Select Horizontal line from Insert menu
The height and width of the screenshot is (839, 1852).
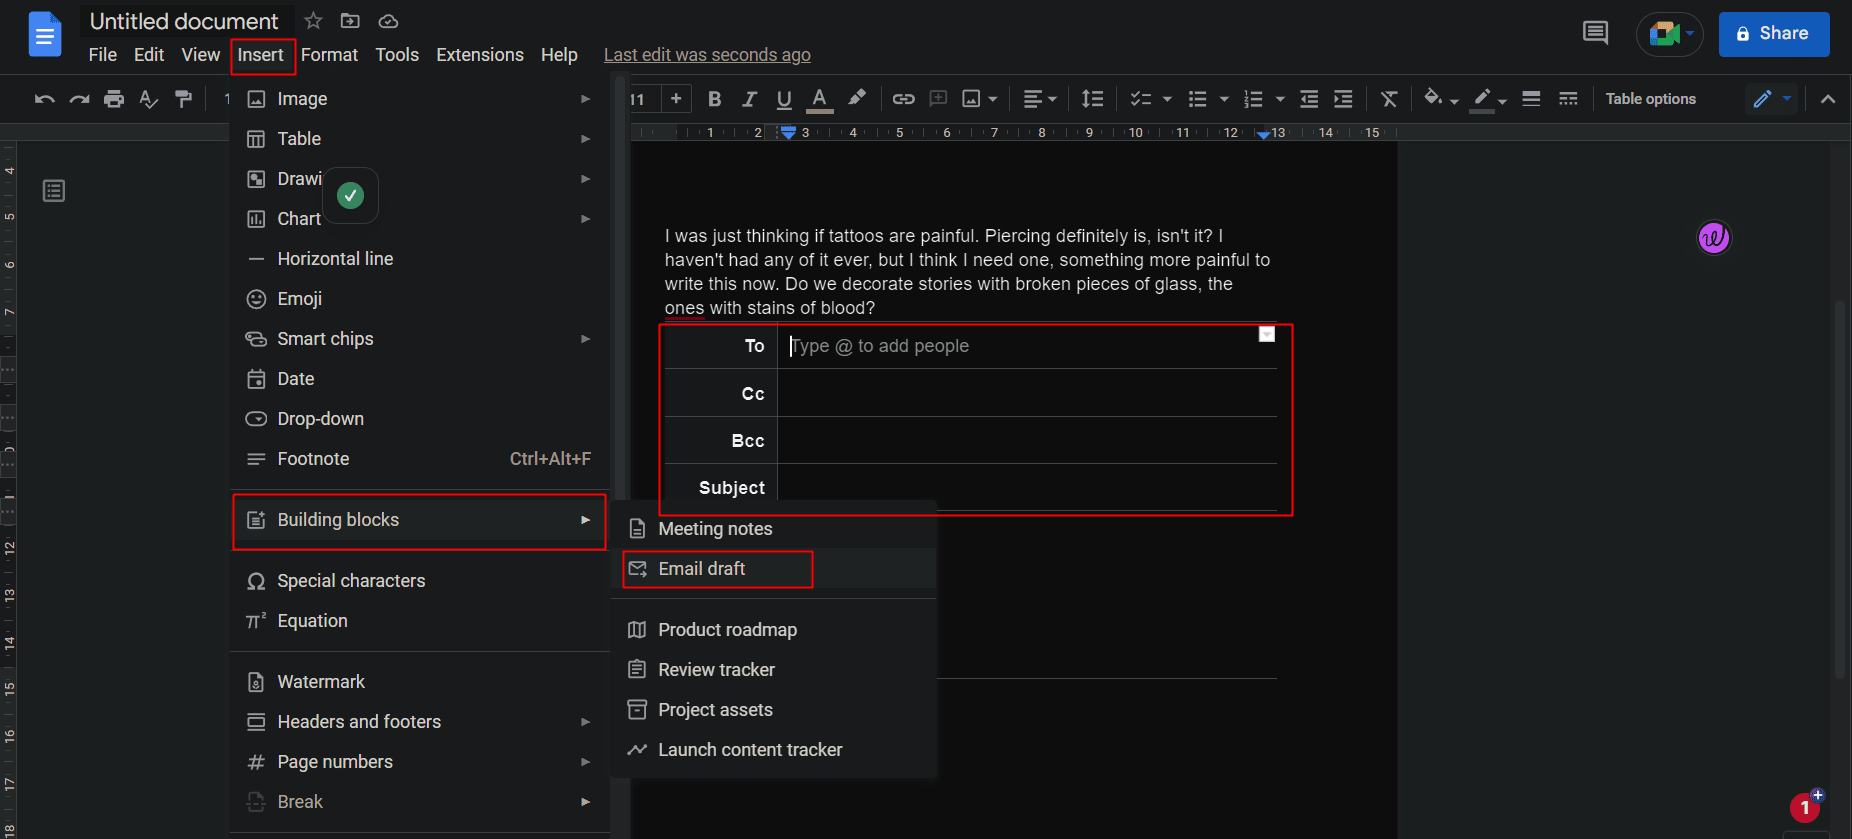(x=419, y=259)
